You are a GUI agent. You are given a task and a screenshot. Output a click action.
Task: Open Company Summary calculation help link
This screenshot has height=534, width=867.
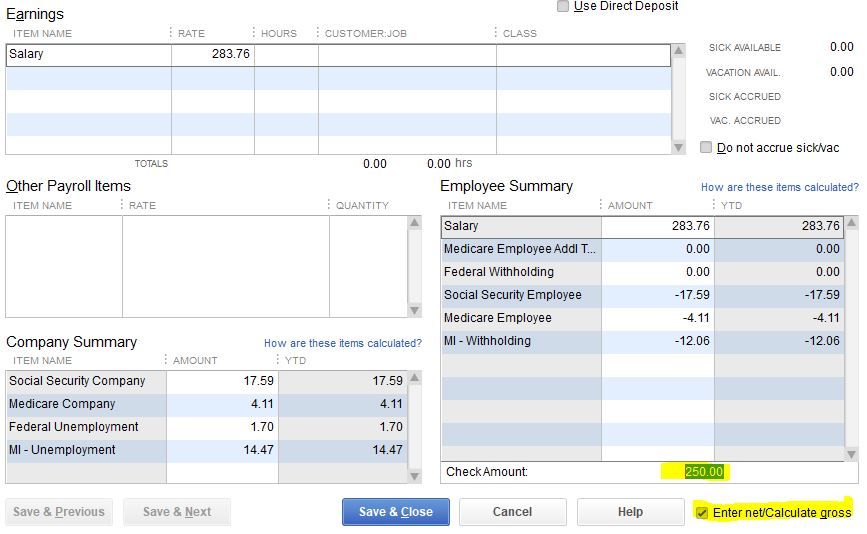(x=342, y=343)
